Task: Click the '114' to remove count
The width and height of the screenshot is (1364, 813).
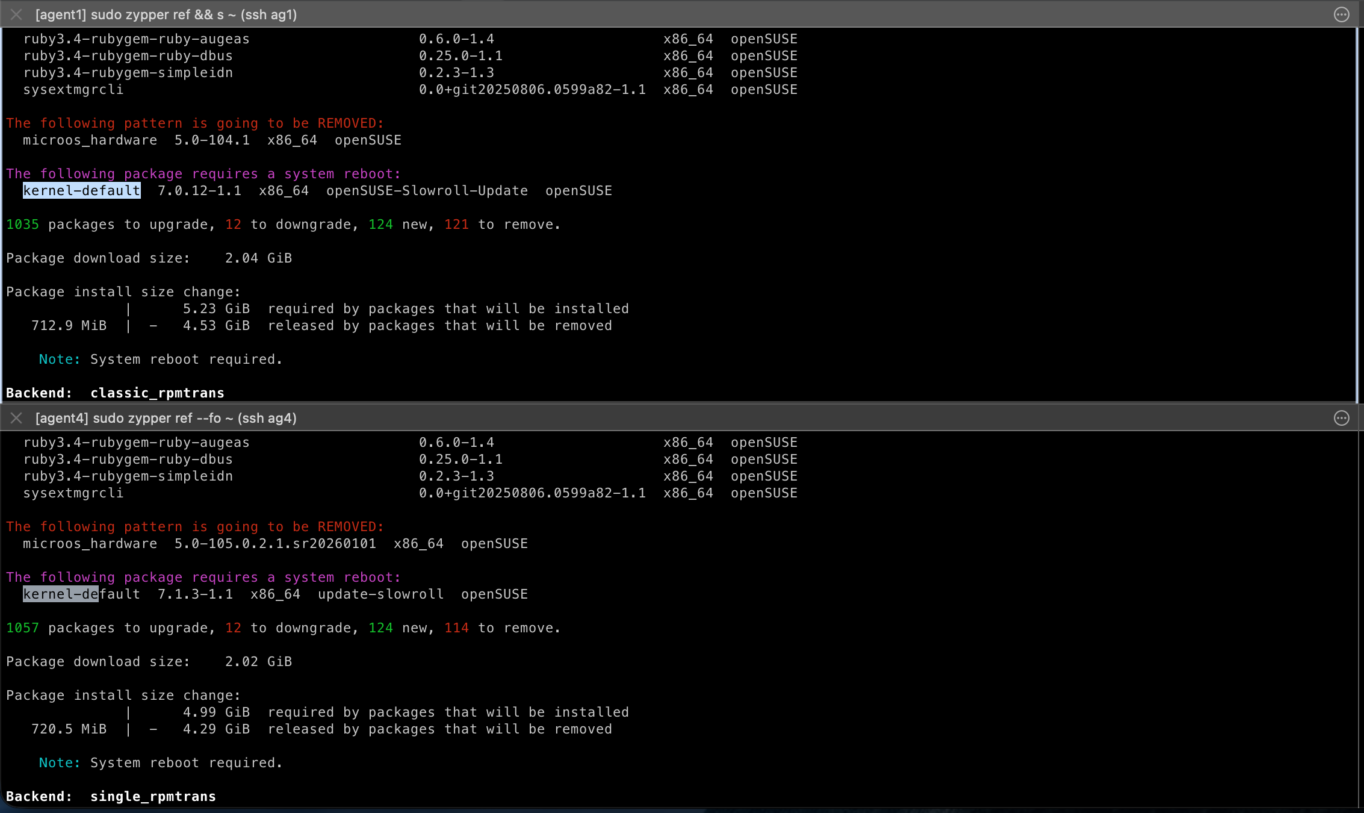Action: coord(456,628)
